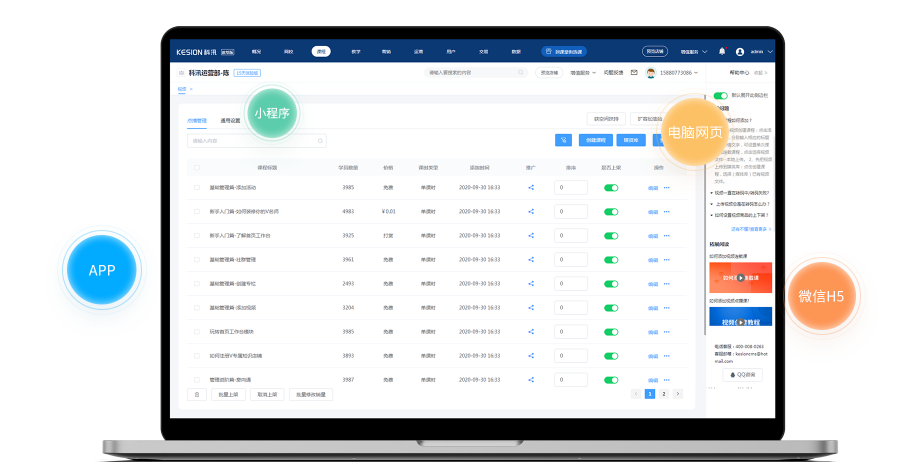
Task: Expand the admin account dropdown arrow
Action: coord(770,52)
